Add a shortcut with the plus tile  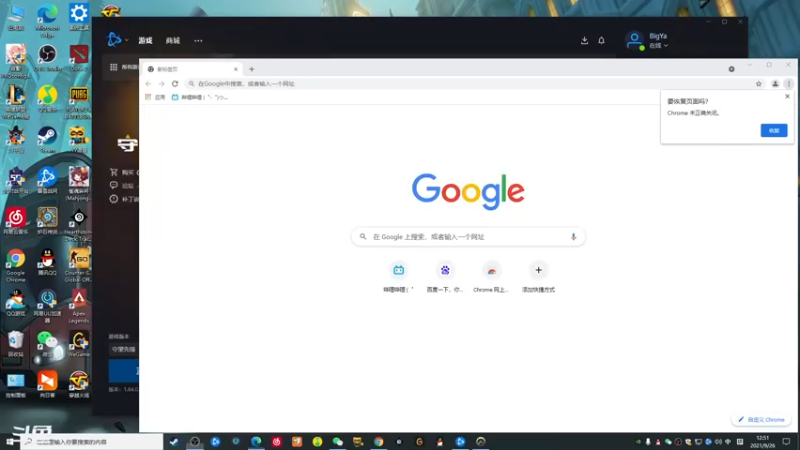538,277
